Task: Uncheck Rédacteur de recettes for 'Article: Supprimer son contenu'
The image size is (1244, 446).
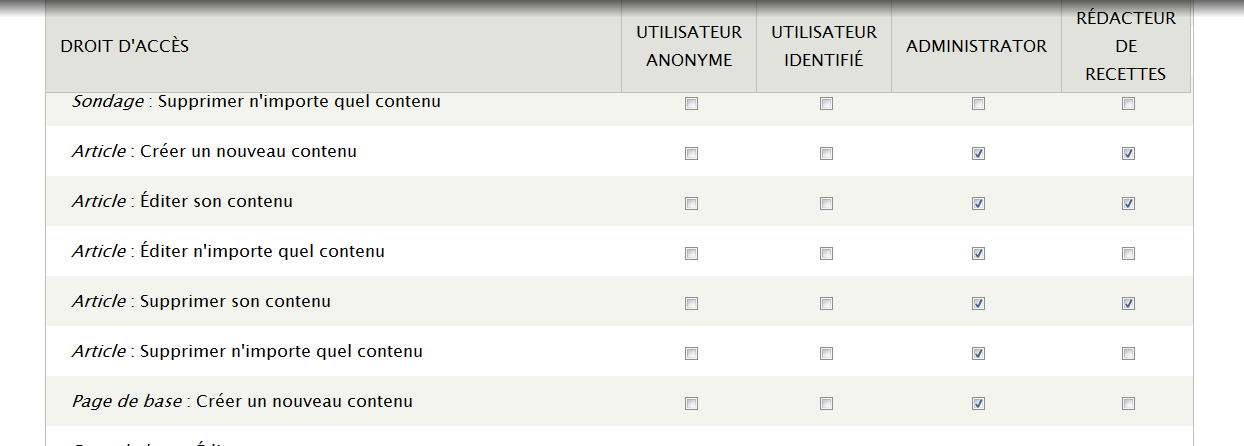Action: point(1128,304)
